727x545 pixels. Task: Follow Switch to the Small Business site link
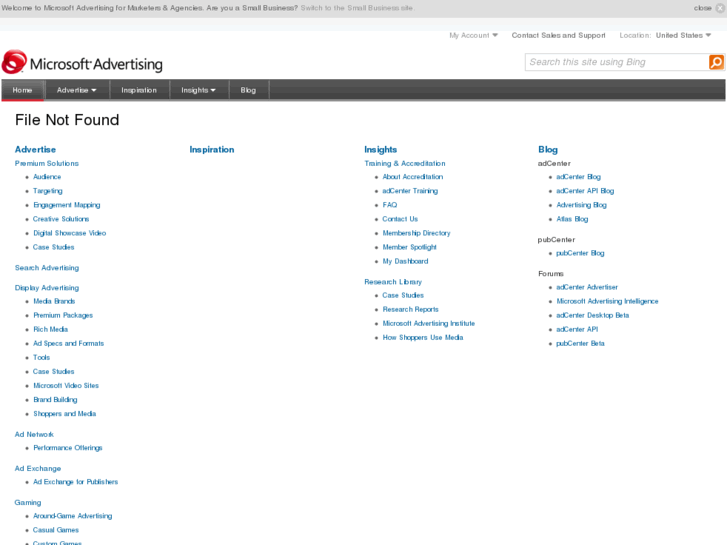pyautogui.click(x=357, y=8)
